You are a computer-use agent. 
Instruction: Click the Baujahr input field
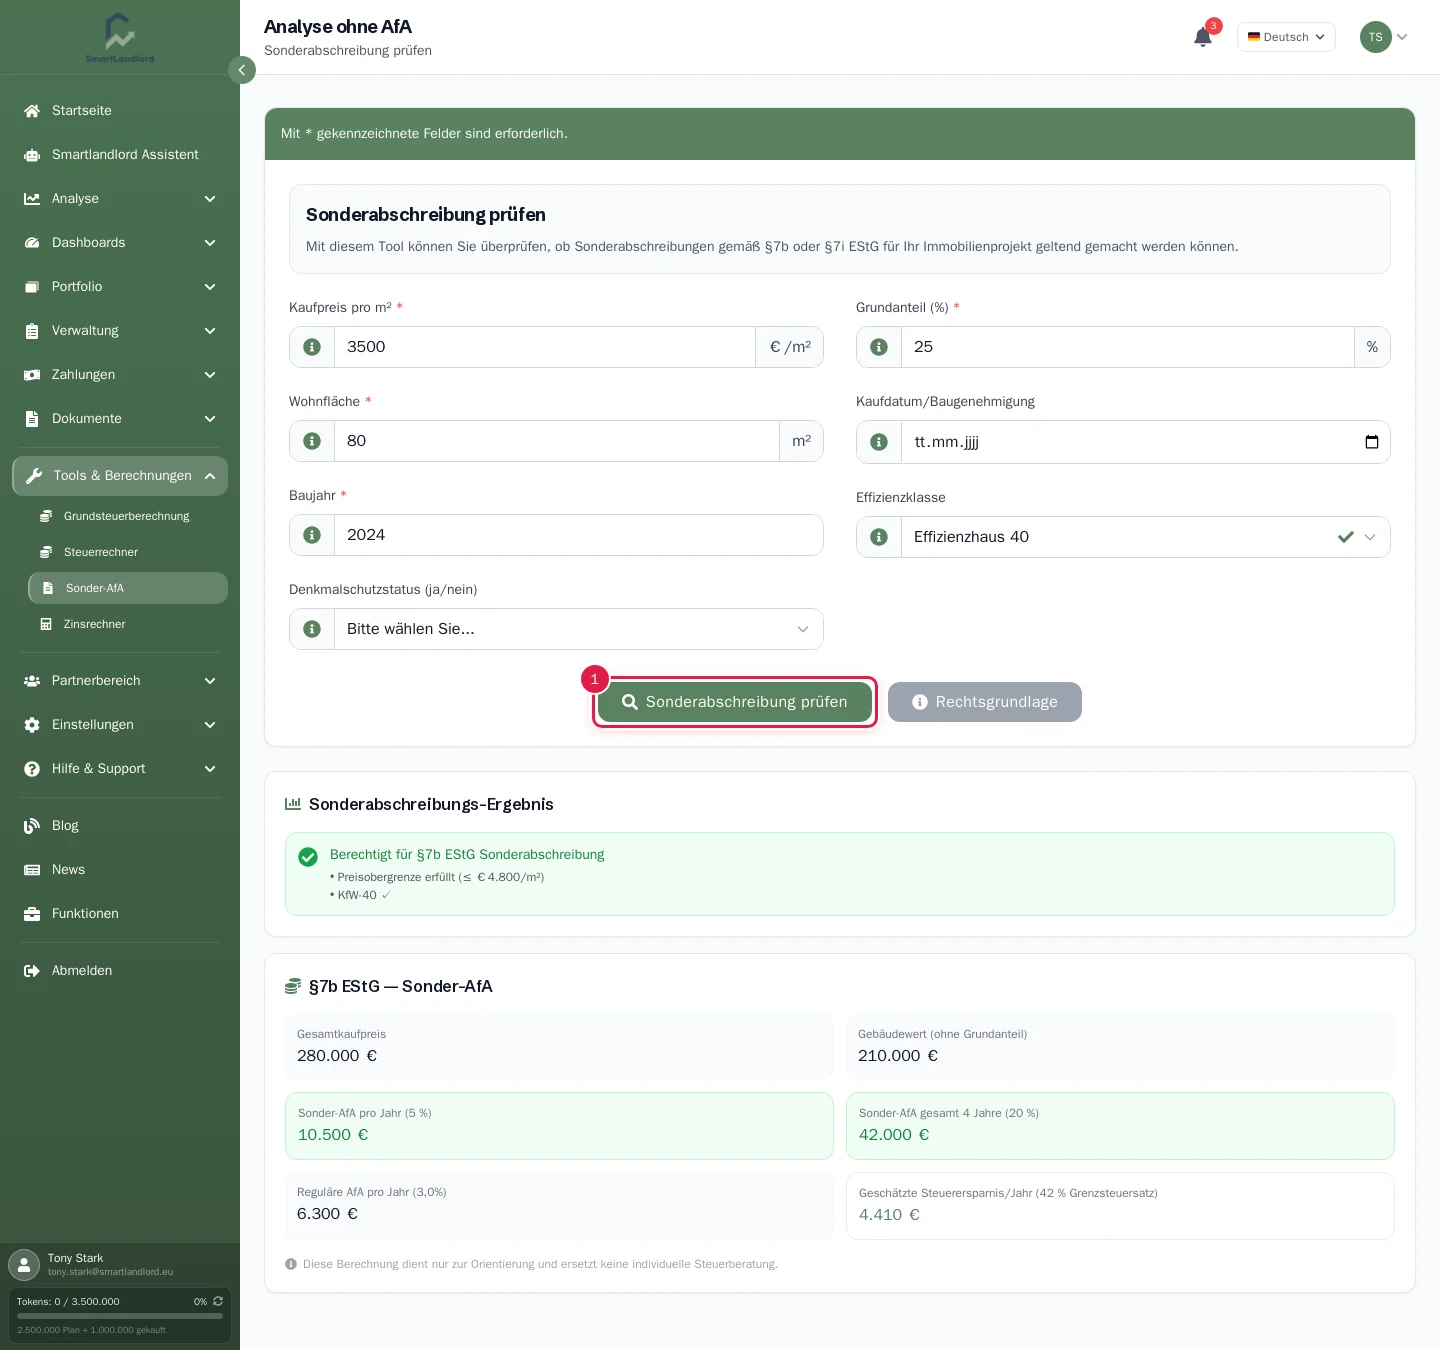578,535
